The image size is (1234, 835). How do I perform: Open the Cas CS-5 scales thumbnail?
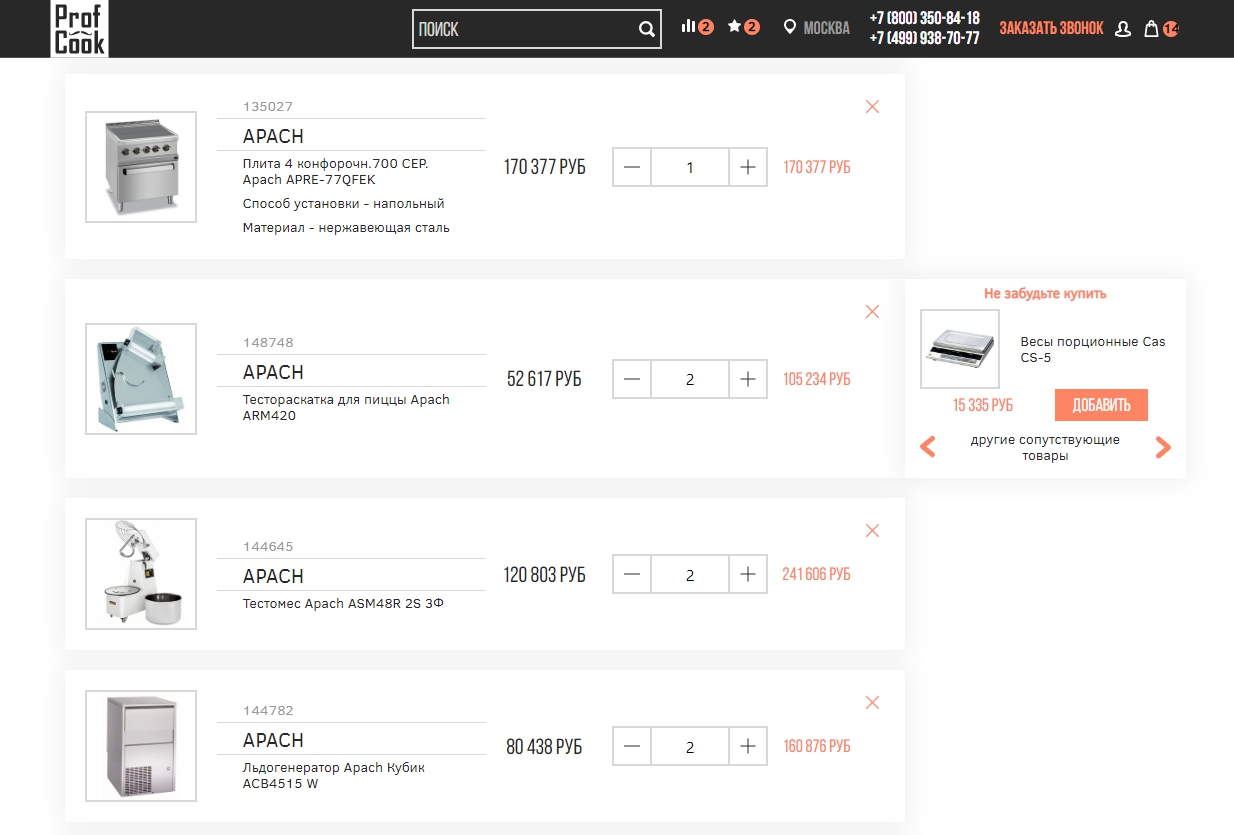(x=959, y=348)
